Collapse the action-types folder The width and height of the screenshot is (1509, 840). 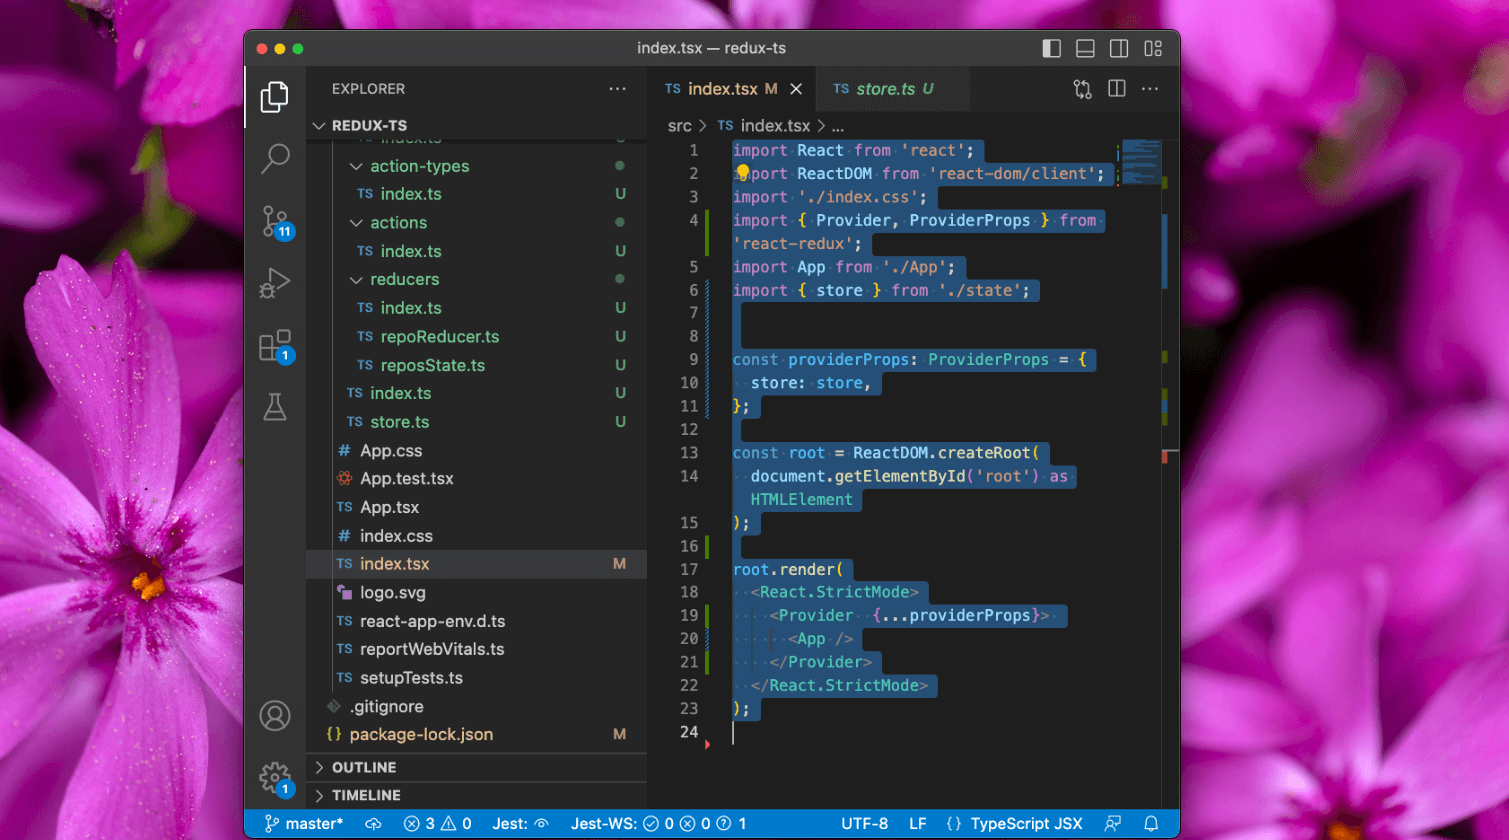tap(419, 166)
